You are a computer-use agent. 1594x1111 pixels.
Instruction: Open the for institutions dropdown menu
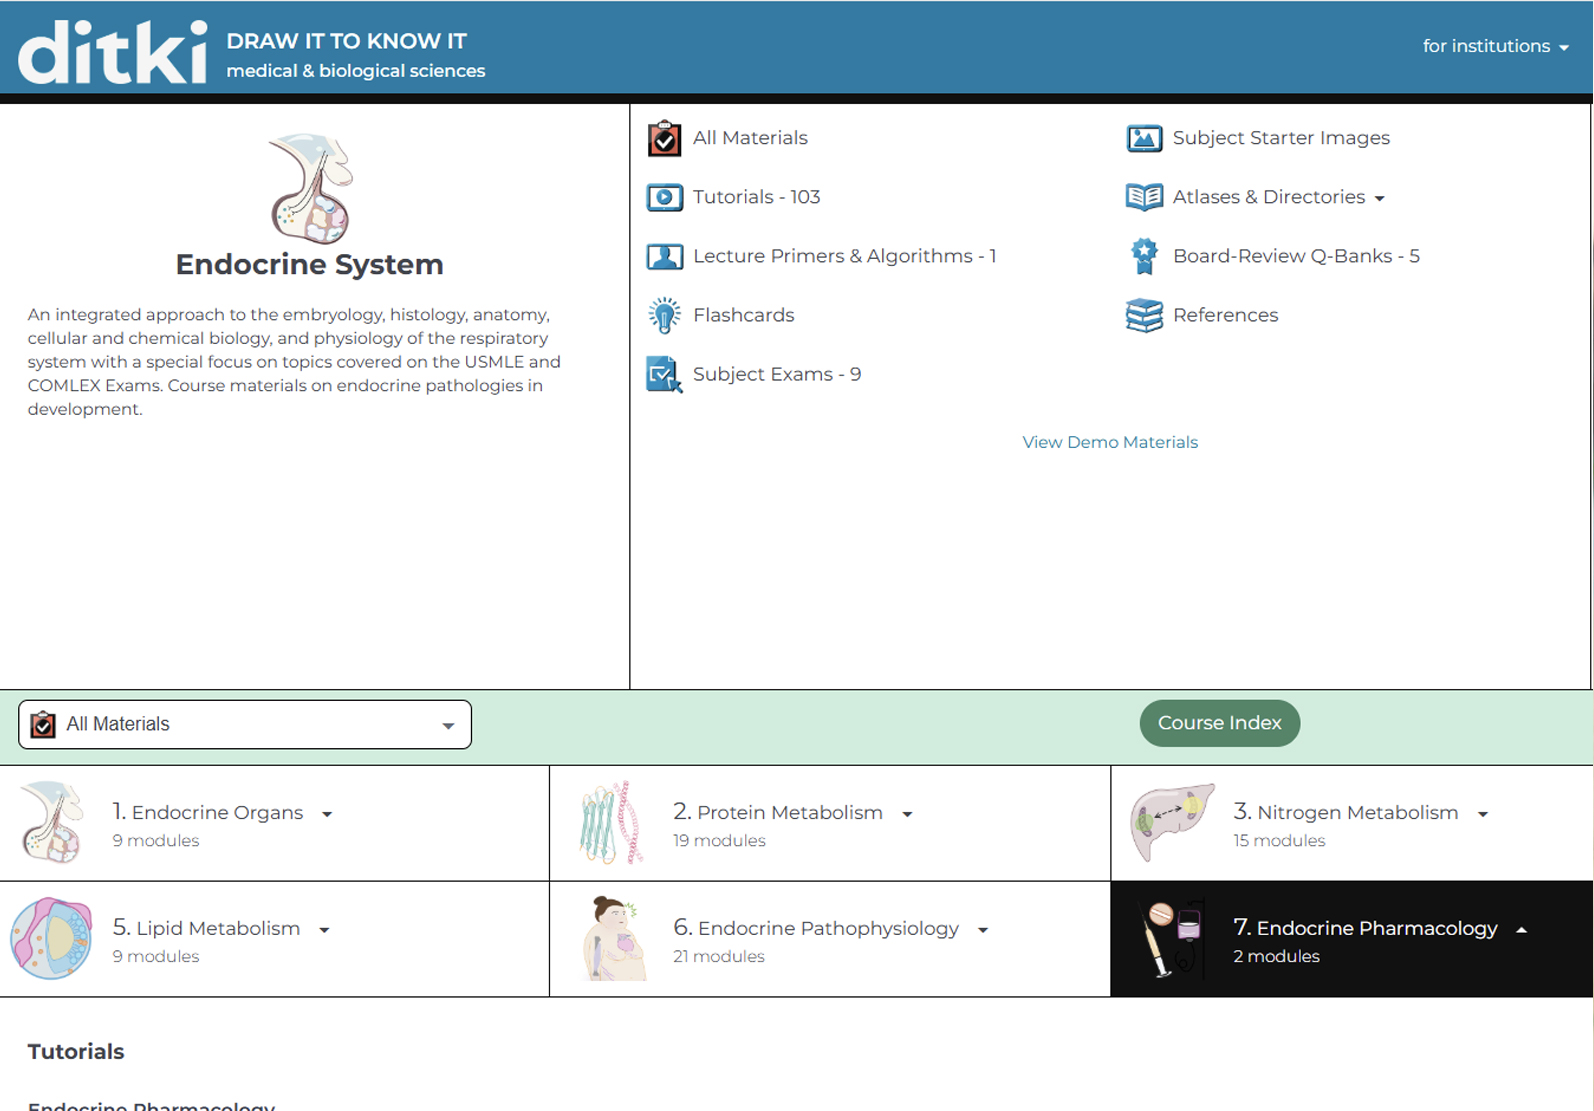click(x=1495, y=46)
